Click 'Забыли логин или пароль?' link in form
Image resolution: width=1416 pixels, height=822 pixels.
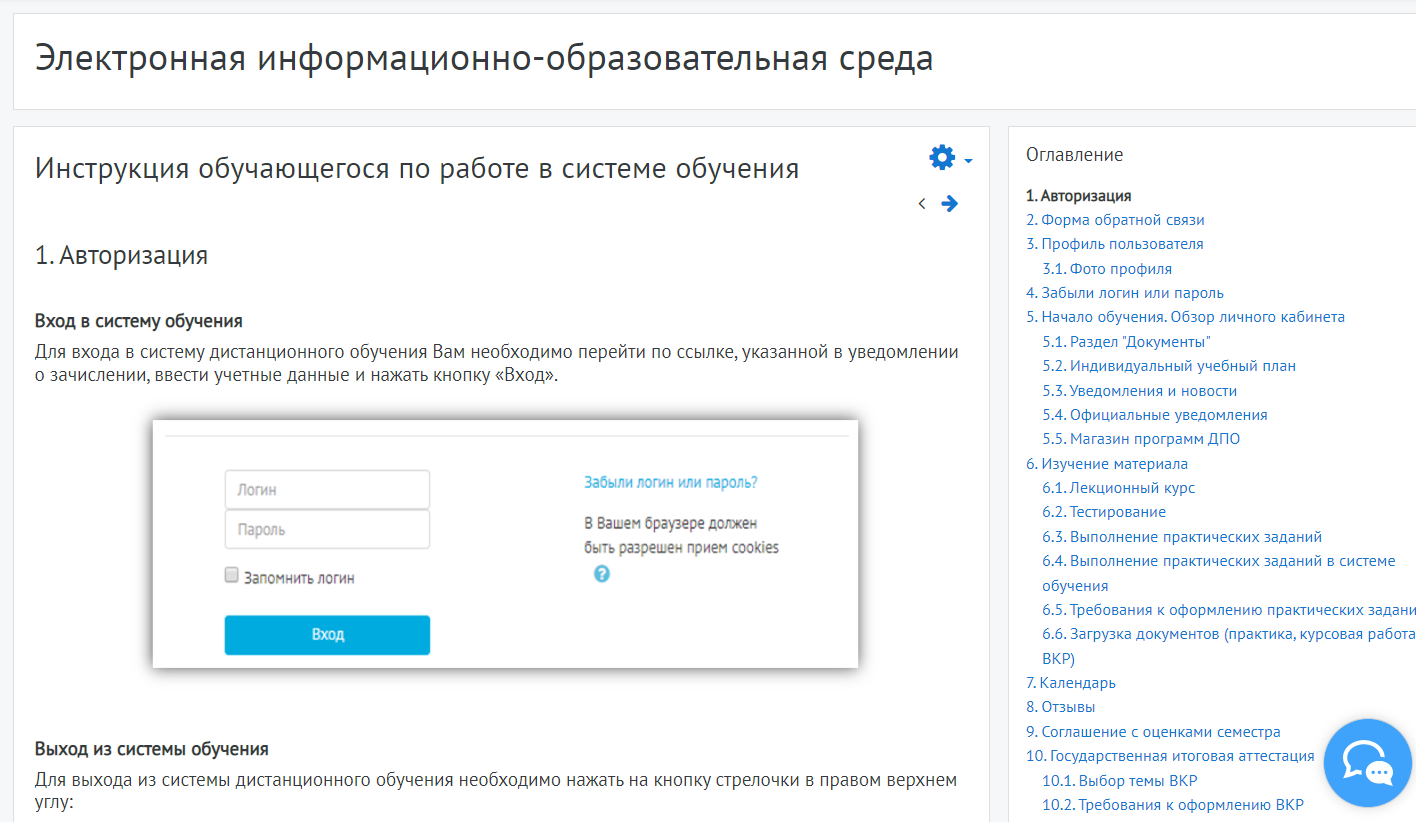pos(670,482)
